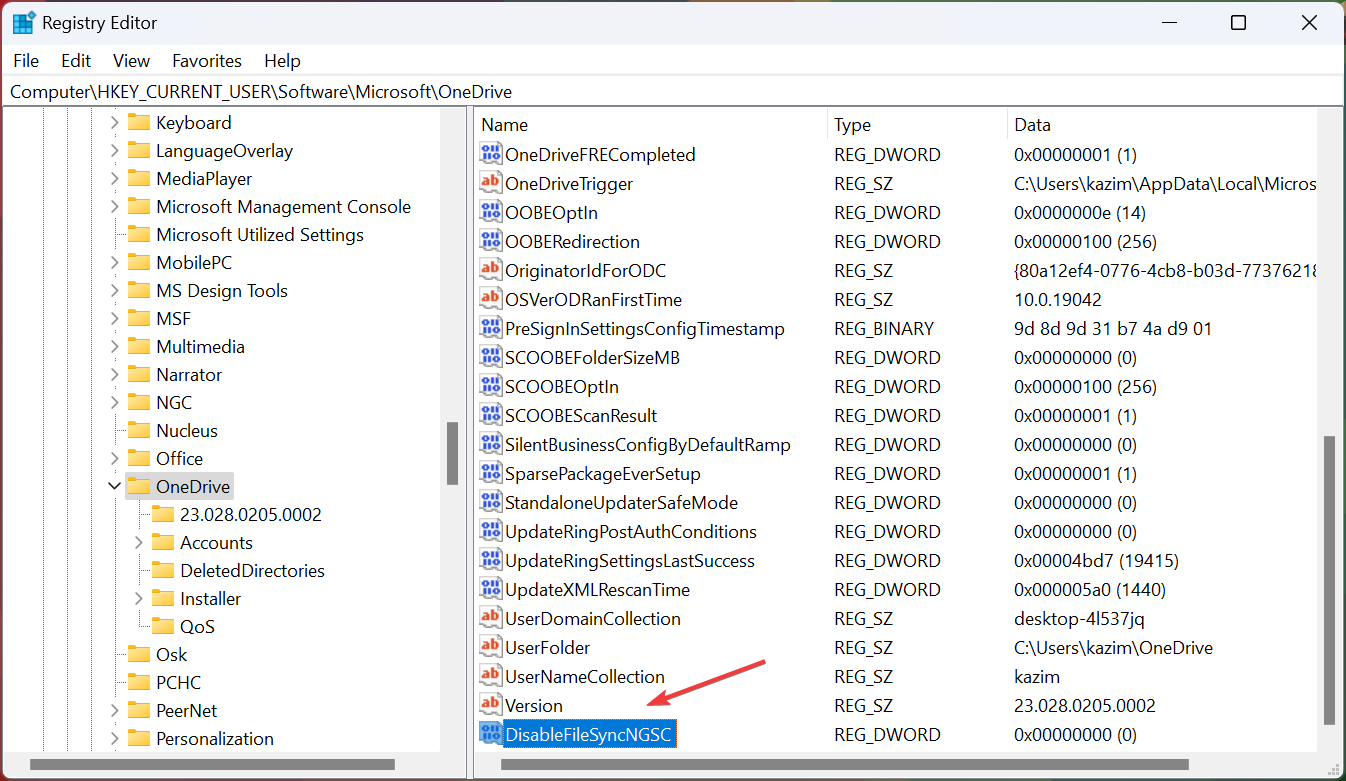Image resolution: width=1346 pixels, height=781 pixels.
Task: Select the 23.028.0205.0002 subkey in tree
Action: click(x=251, y=515)
